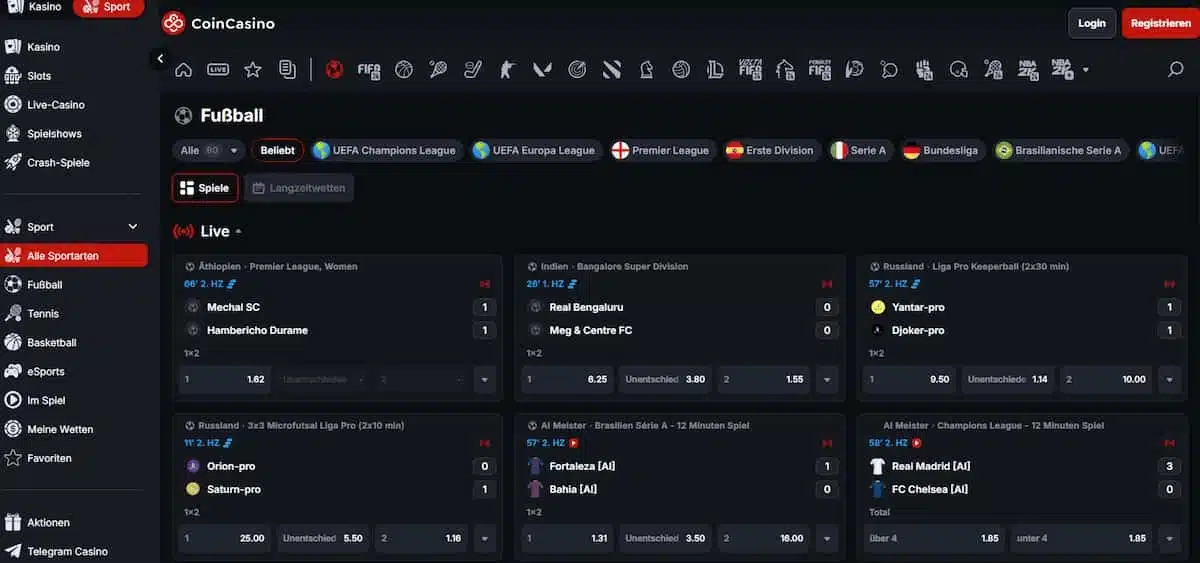Click the Login button
Viewport: 1200px width, 563px height.
coord(1092,23)
